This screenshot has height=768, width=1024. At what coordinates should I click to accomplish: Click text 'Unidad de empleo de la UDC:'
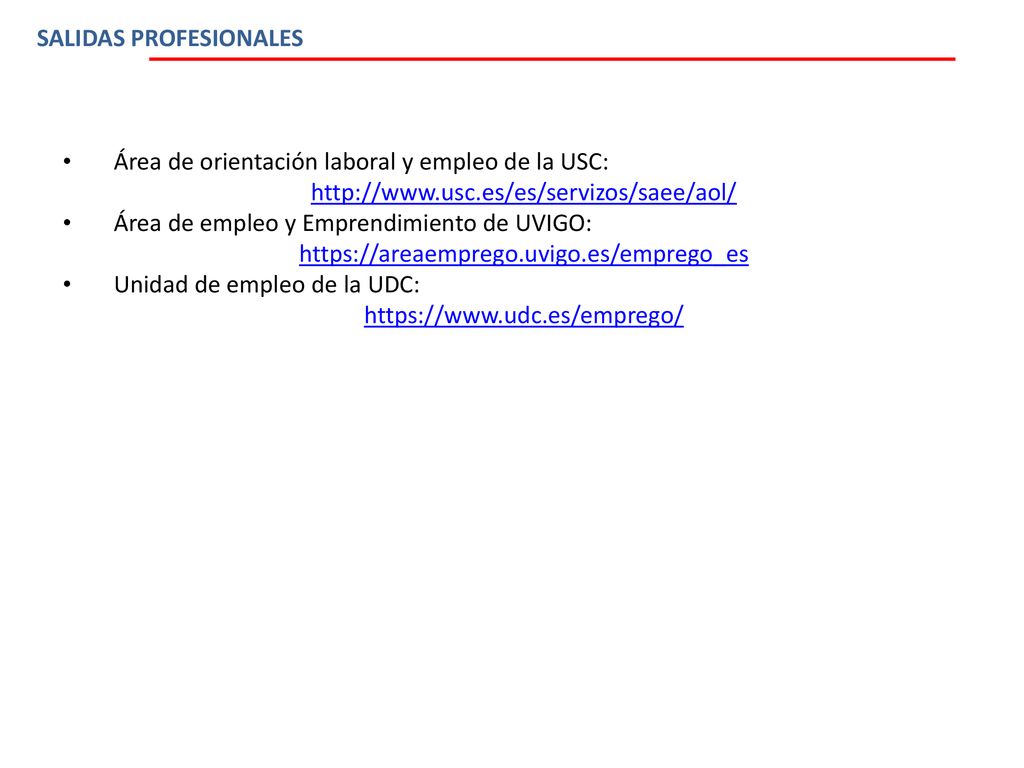(266, 285)
